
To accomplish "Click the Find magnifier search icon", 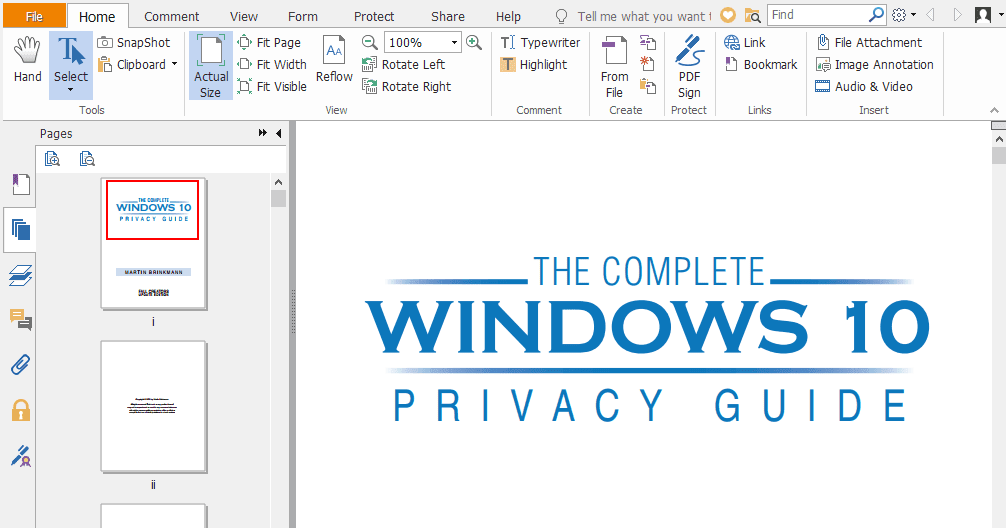I will [x=876, y=15].
